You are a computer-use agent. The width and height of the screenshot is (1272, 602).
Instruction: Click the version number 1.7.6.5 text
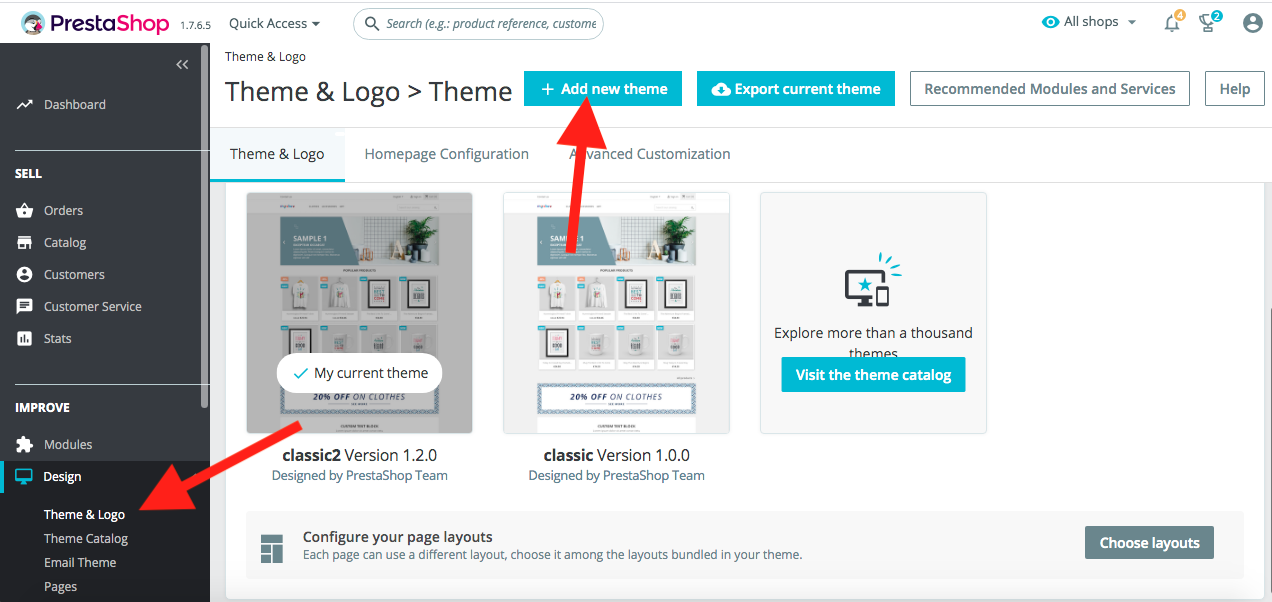pyautogui.click(x=196, y=24)
